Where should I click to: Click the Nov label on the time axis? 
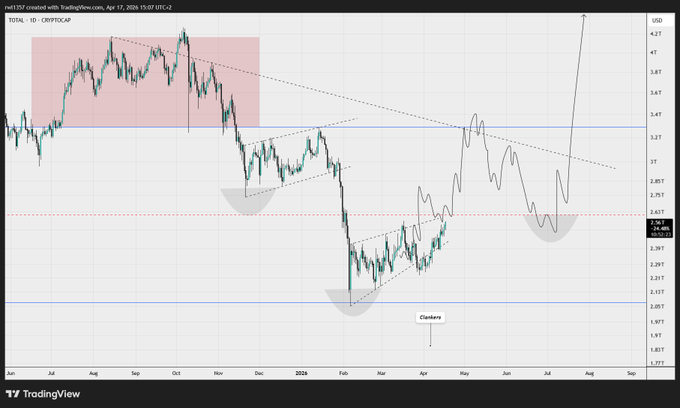click(218, 373)
